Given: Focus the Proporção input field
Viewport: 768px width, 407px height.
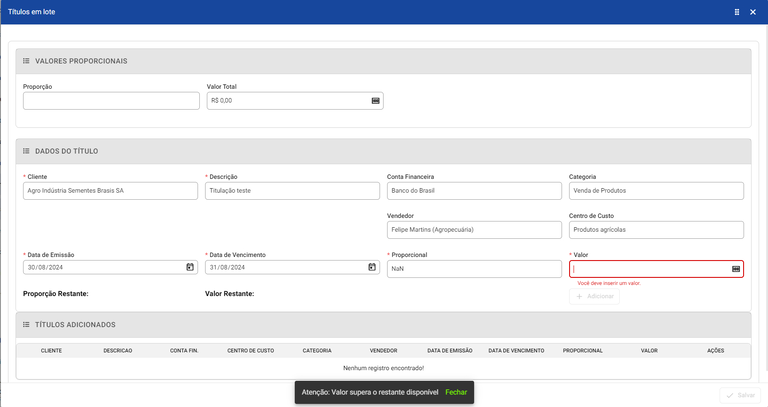Looking at the screenshot, I should pyautogui.click(x=111, y=101).
